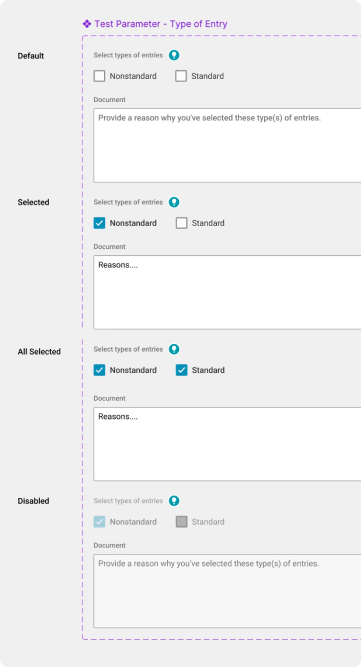Uncheck Standard in the All Selected row

click(x=182, y=370)
